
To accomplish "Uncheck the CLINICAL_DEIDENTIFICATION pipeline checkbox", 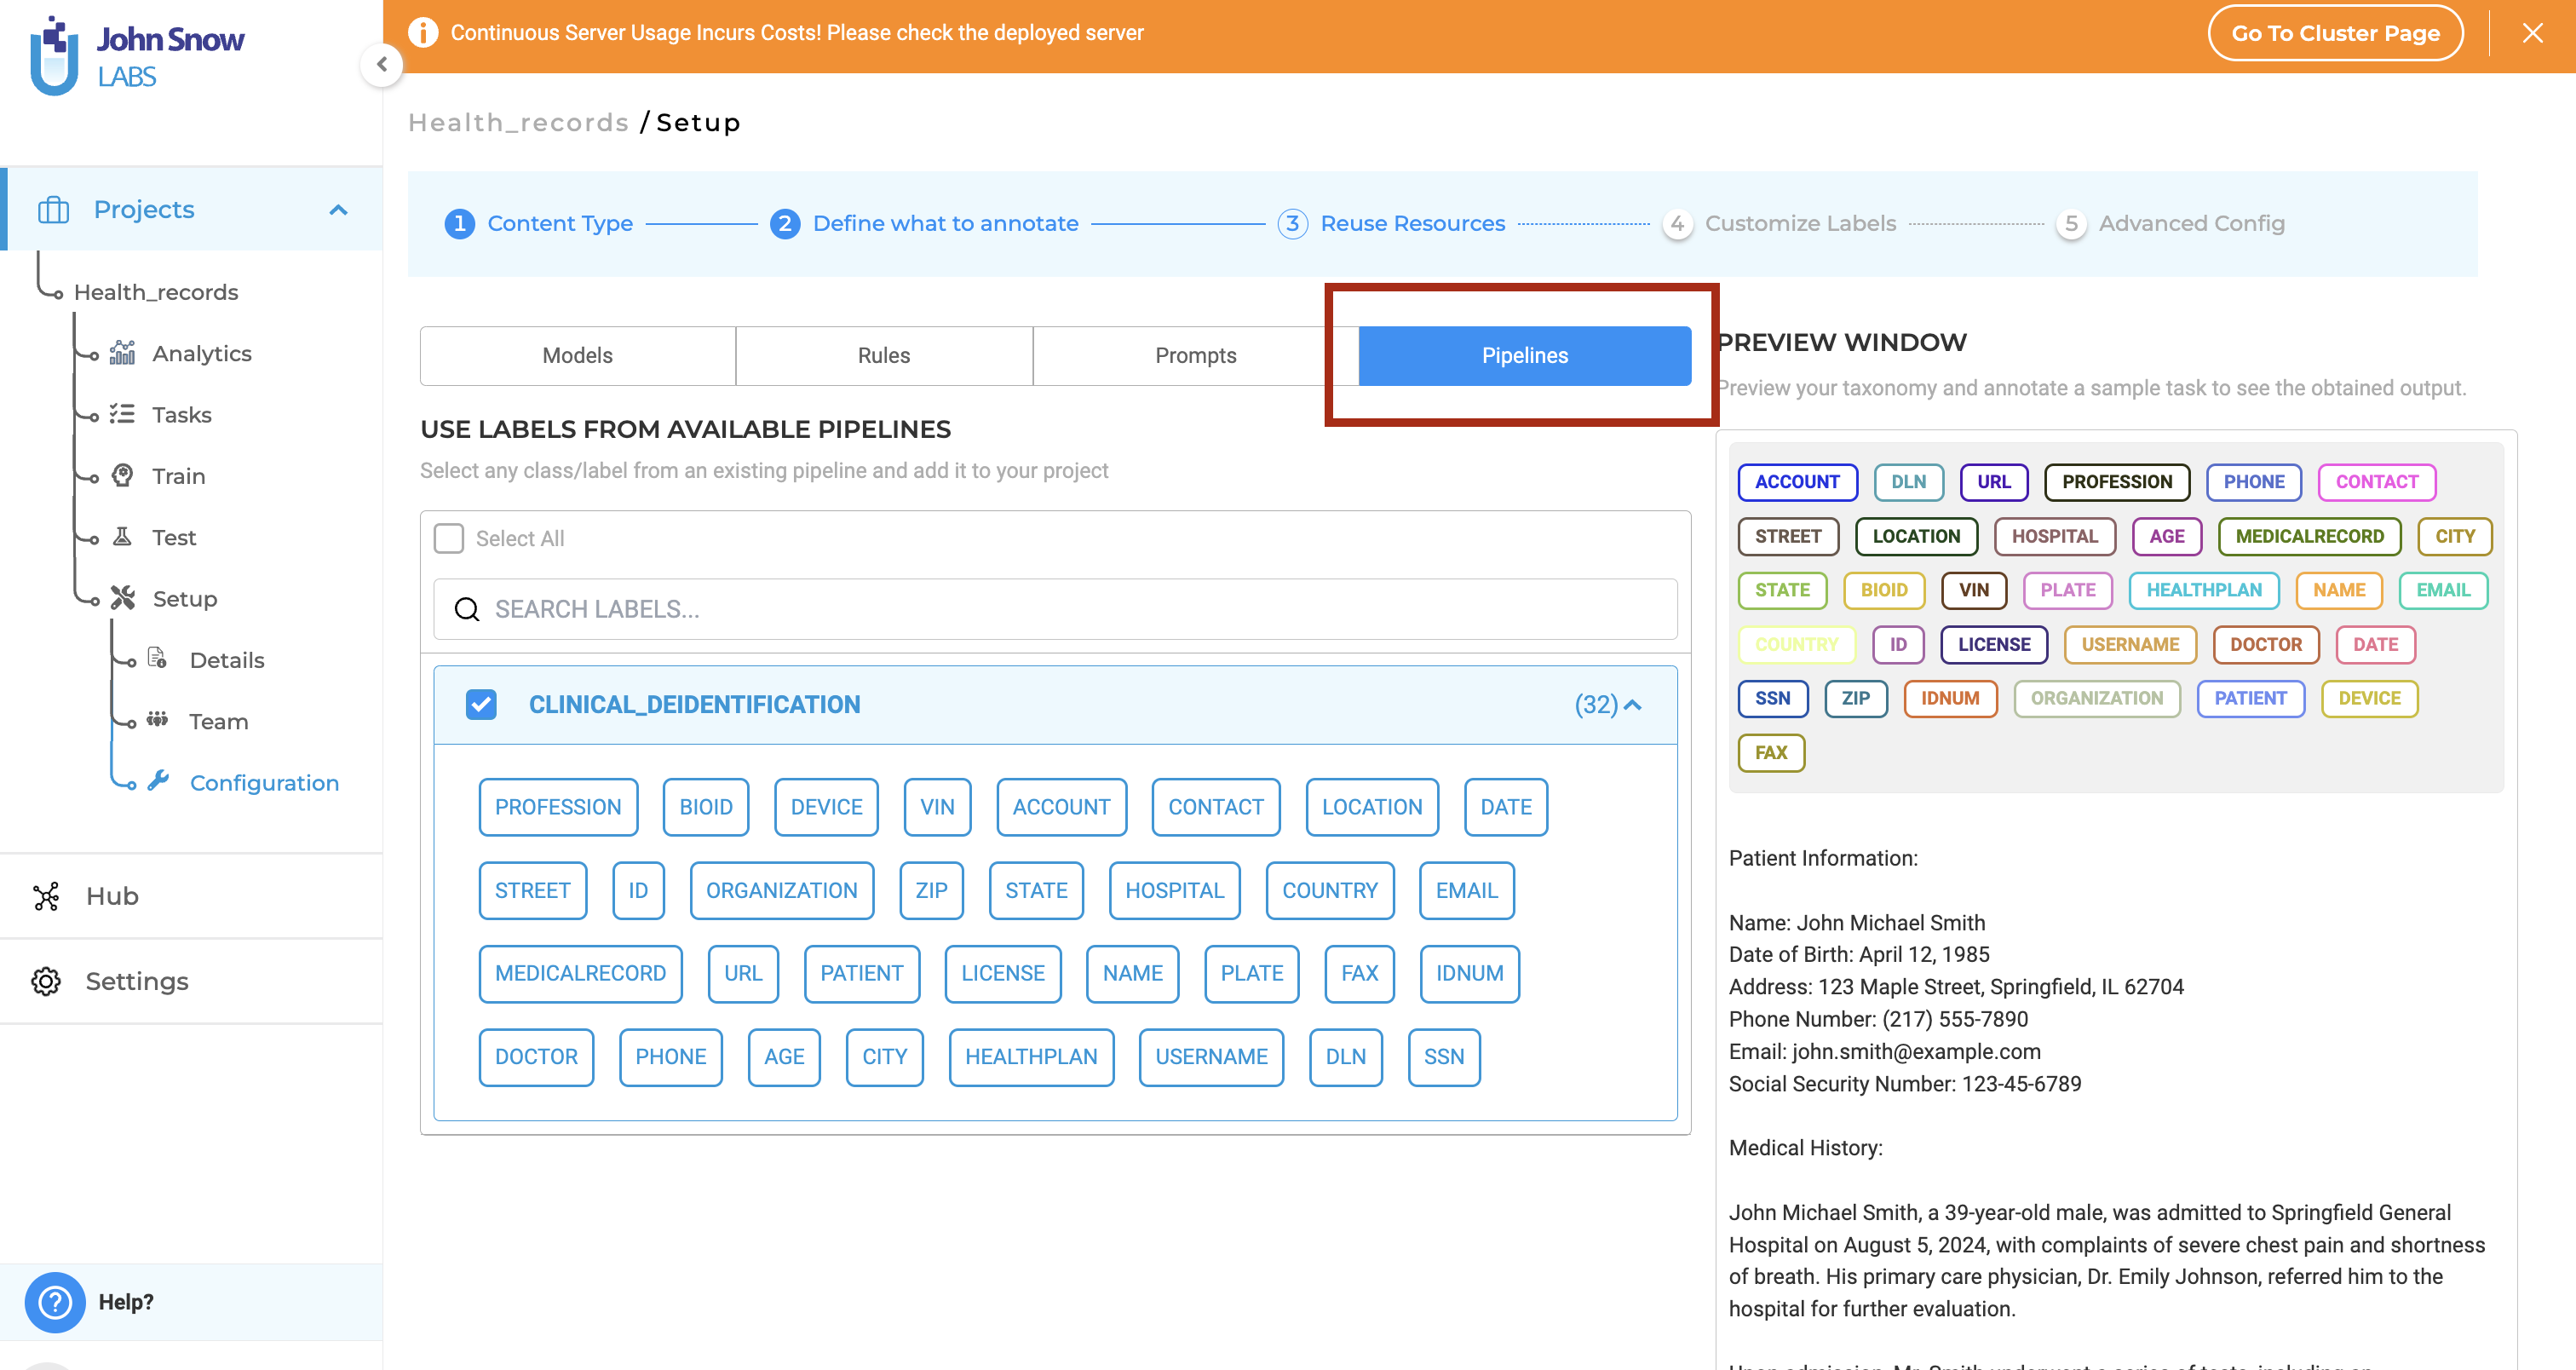I will 481,705.
